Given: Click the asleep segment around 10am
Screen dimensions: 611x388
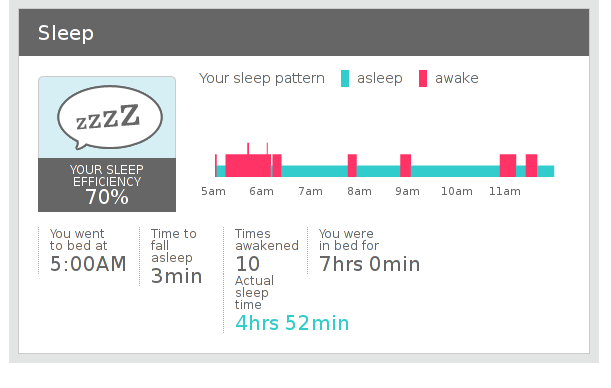Looking at the screenshot, I should coord(455,171).
